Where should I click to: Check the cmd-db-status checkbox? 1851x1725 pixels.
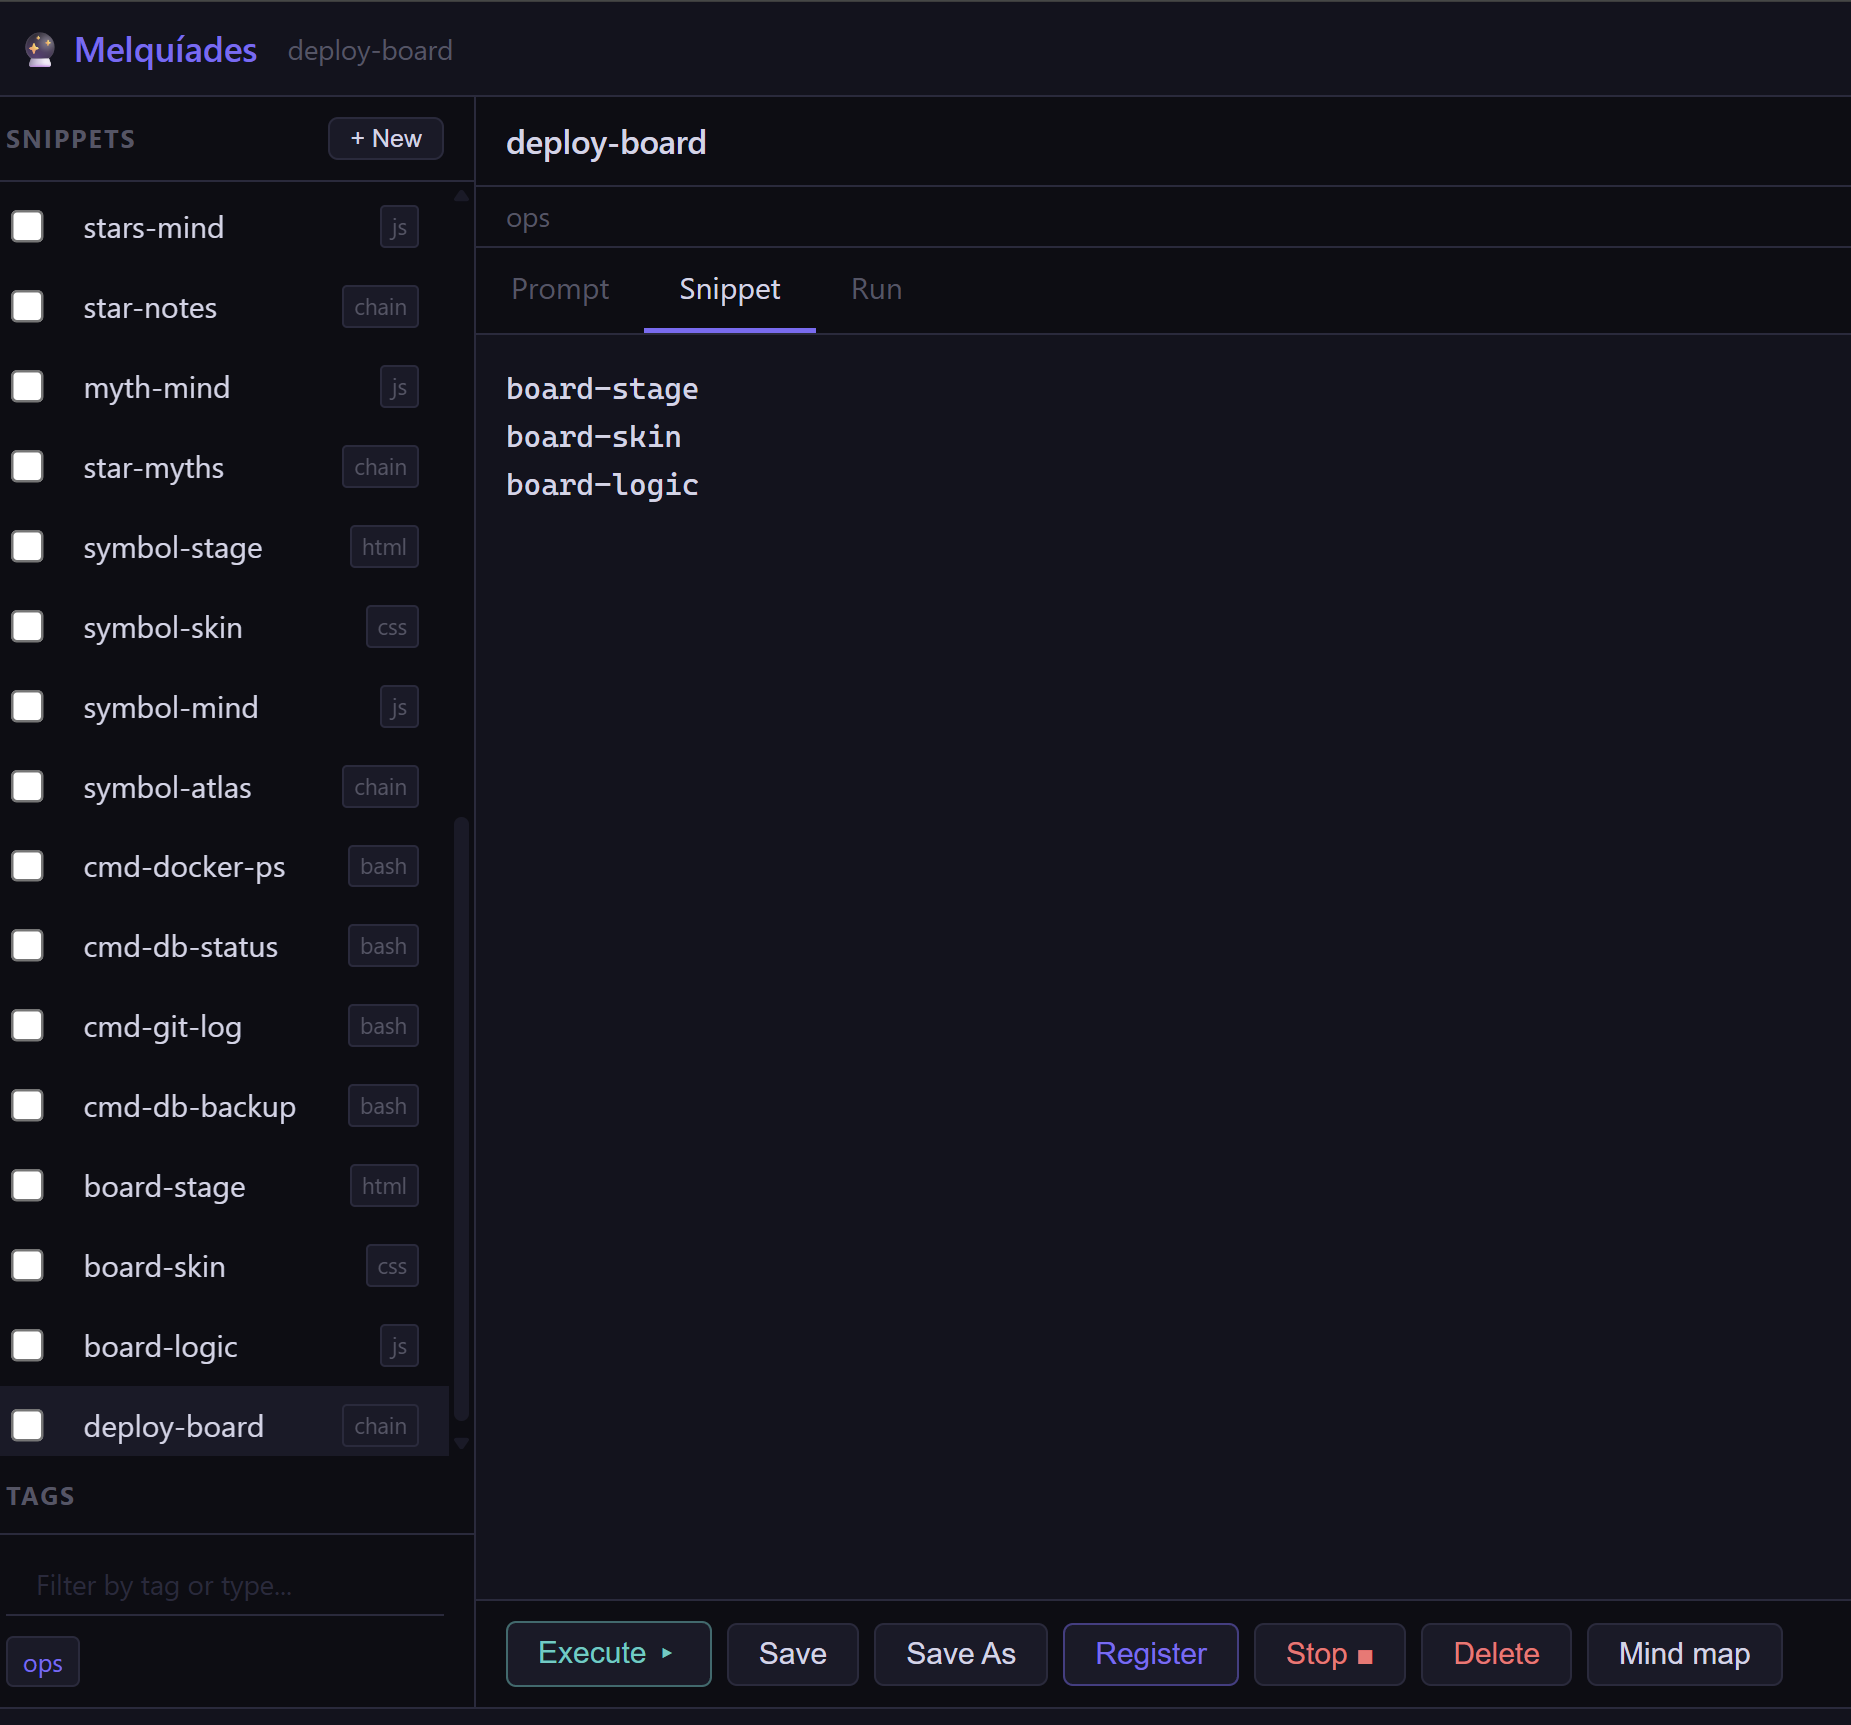27,946
